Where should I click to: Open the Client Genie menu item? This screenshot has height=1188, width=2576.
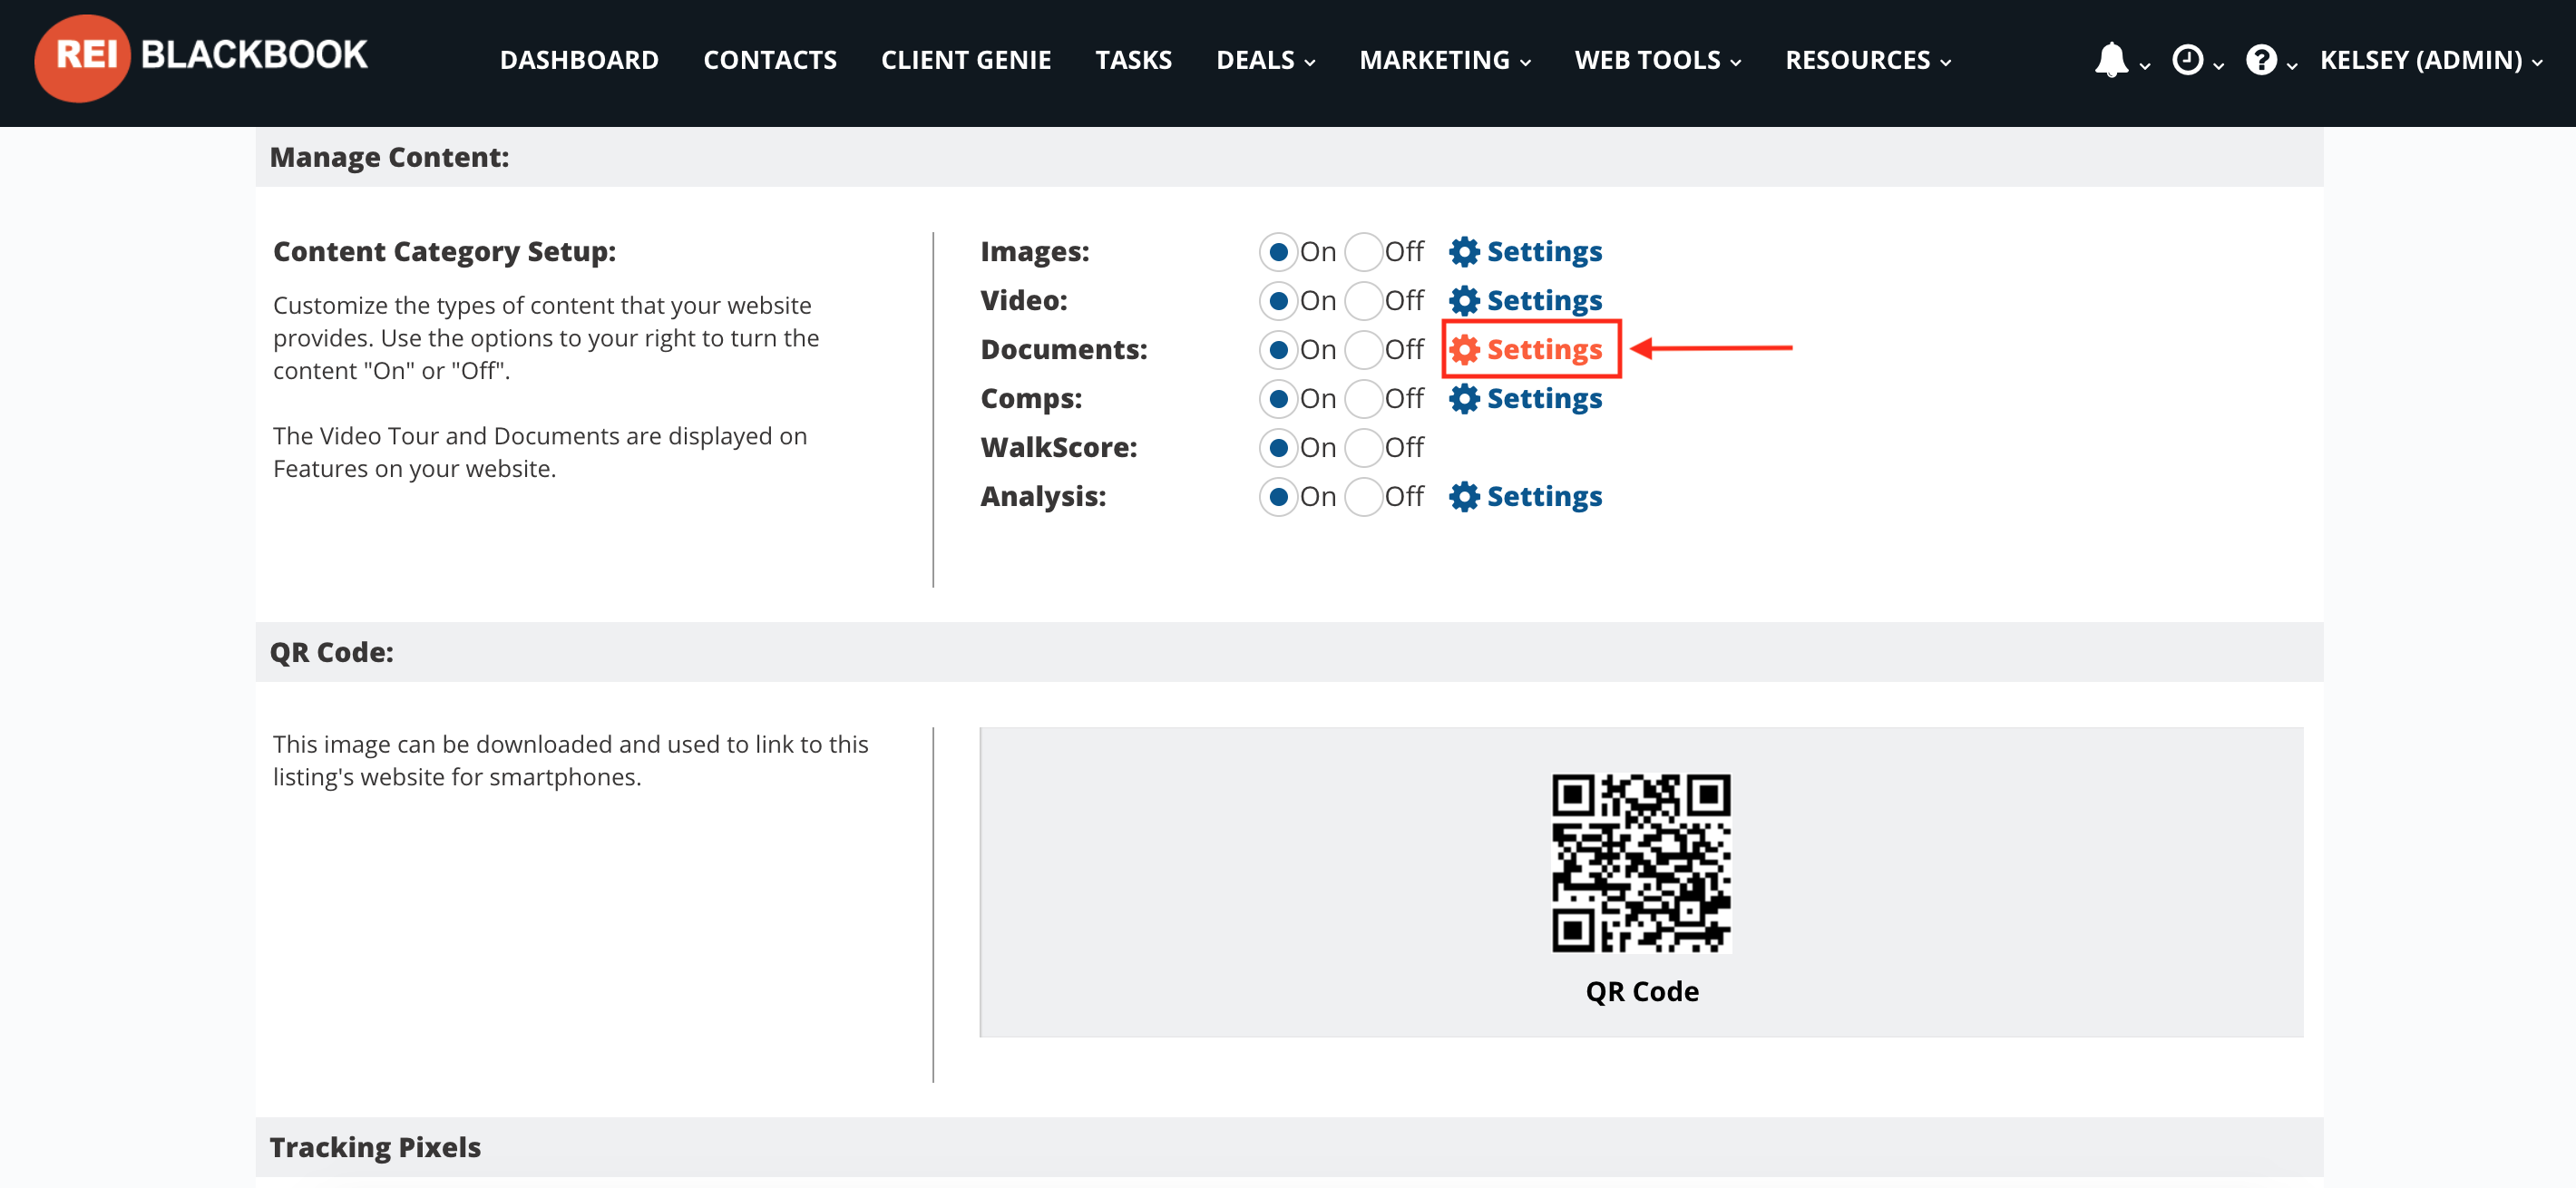click(966, 60)
